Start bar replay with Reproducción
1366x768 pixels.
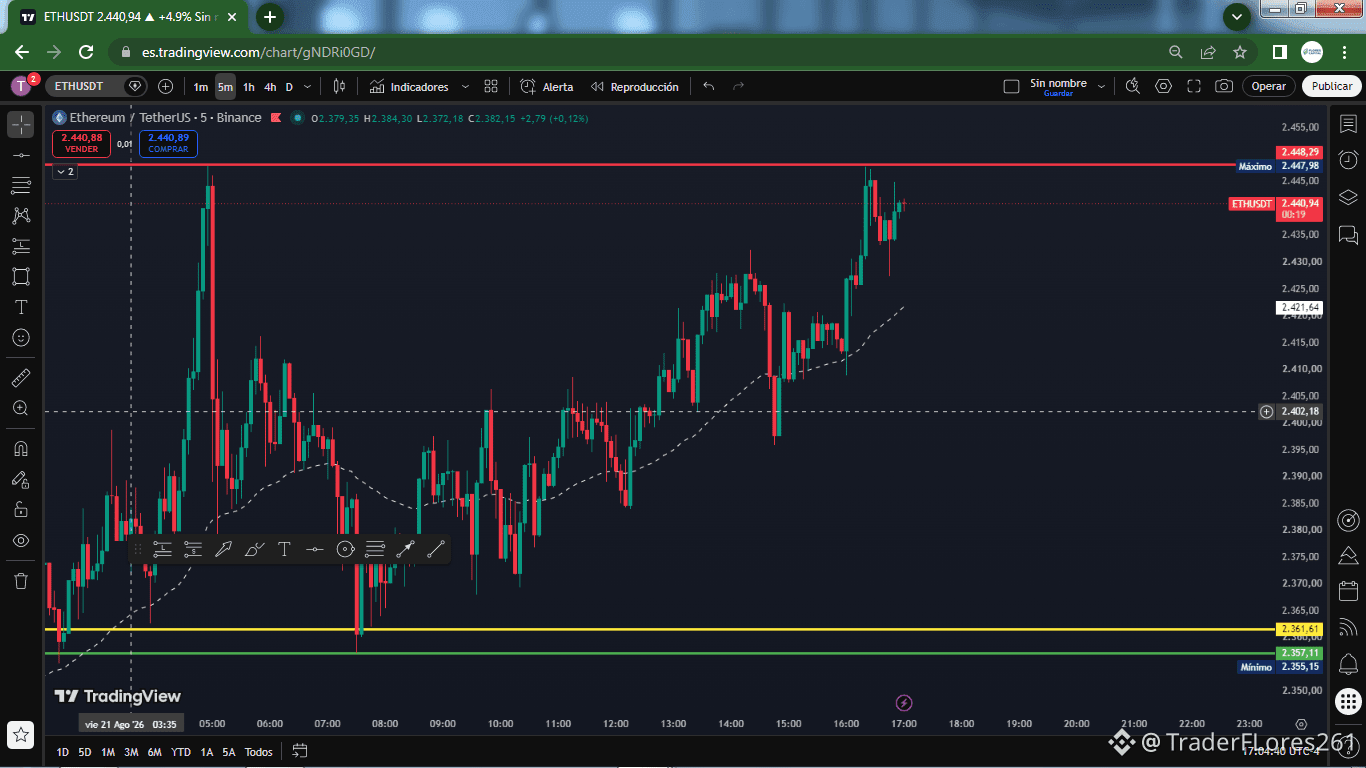tap(635, 87)
